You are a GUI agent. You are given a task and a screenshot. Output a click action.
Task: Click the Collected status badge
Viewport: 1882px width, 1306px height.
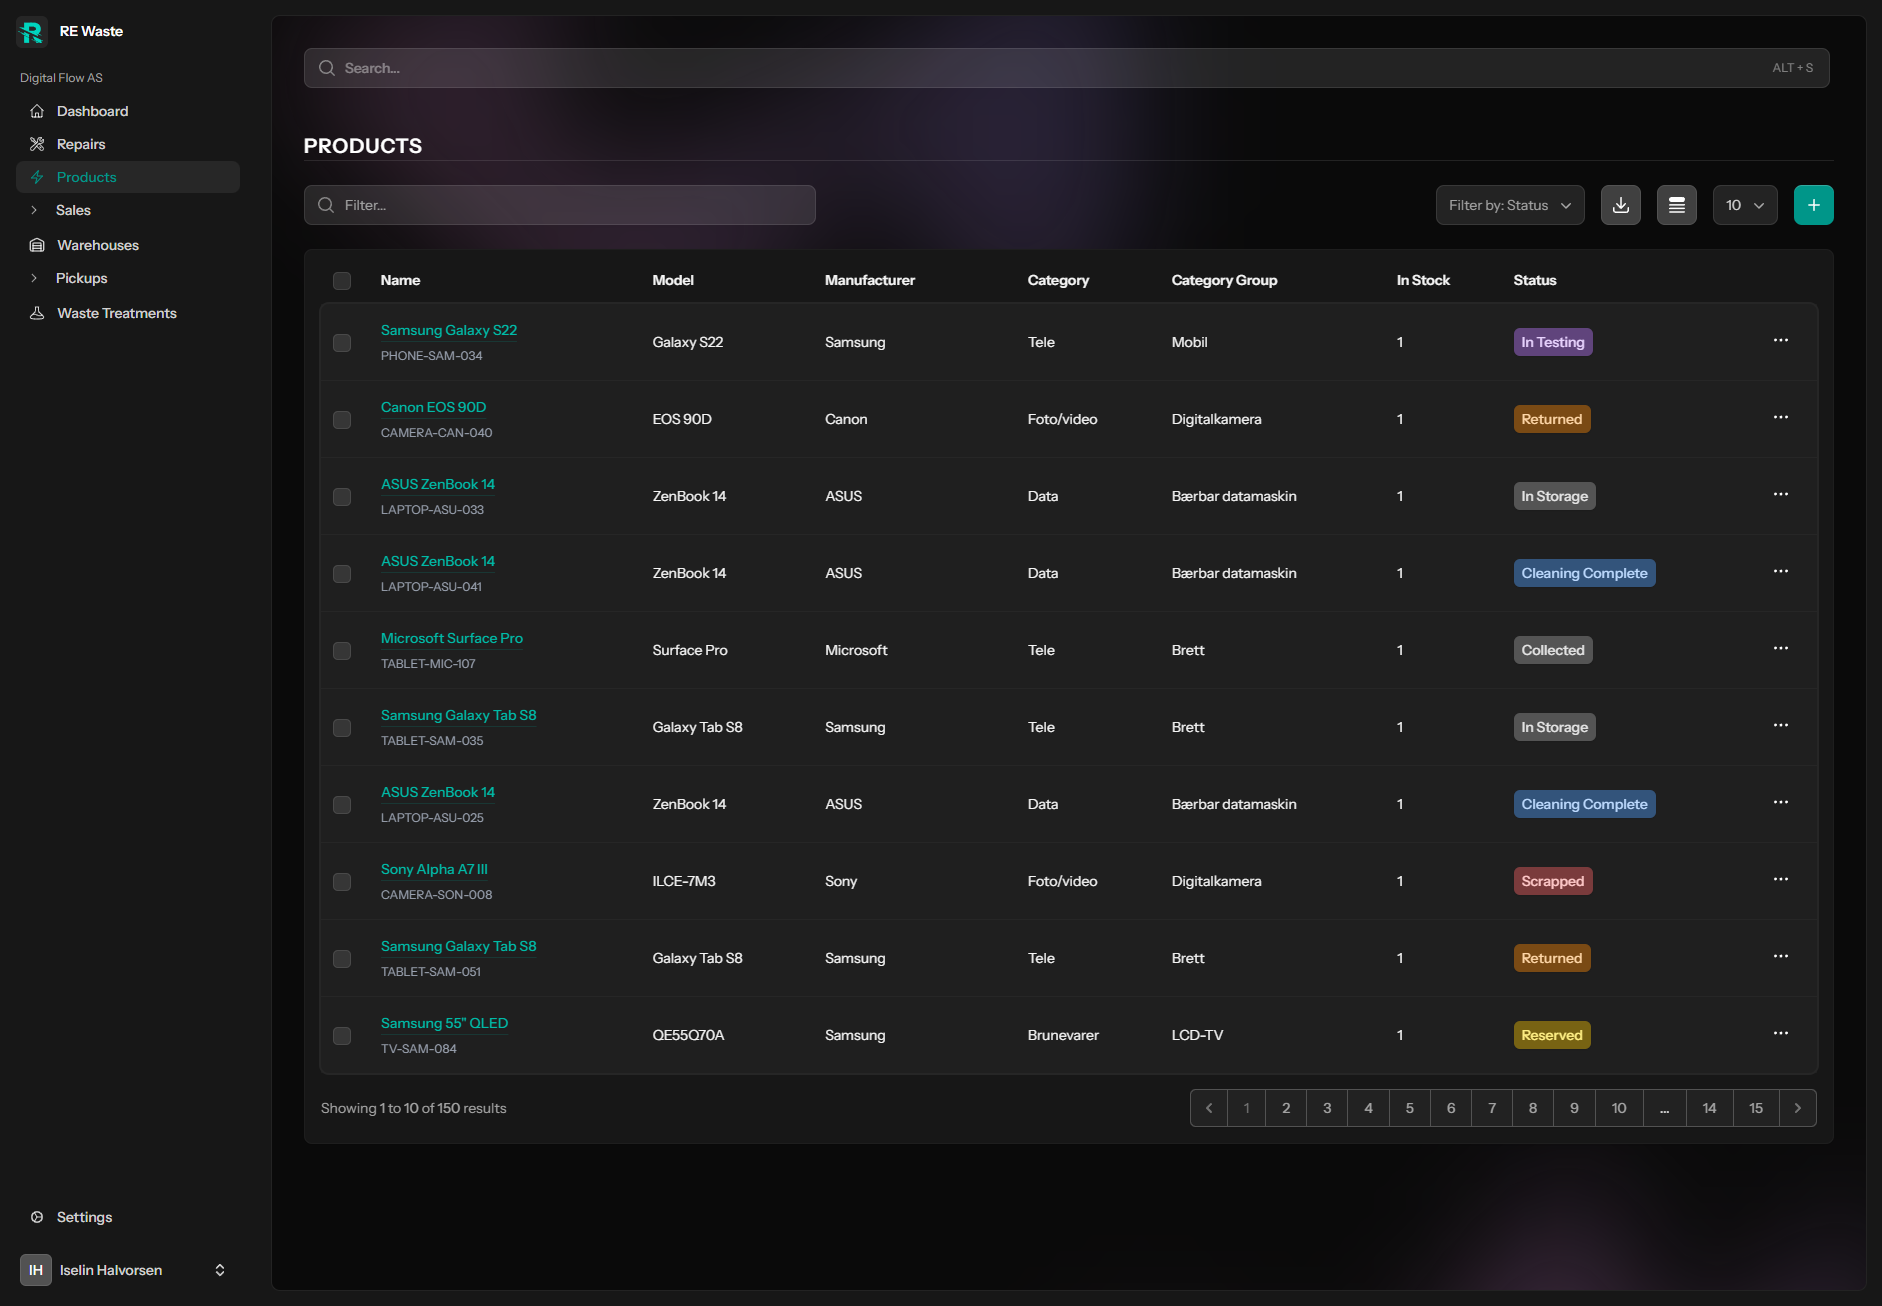tap(1553, 650)
